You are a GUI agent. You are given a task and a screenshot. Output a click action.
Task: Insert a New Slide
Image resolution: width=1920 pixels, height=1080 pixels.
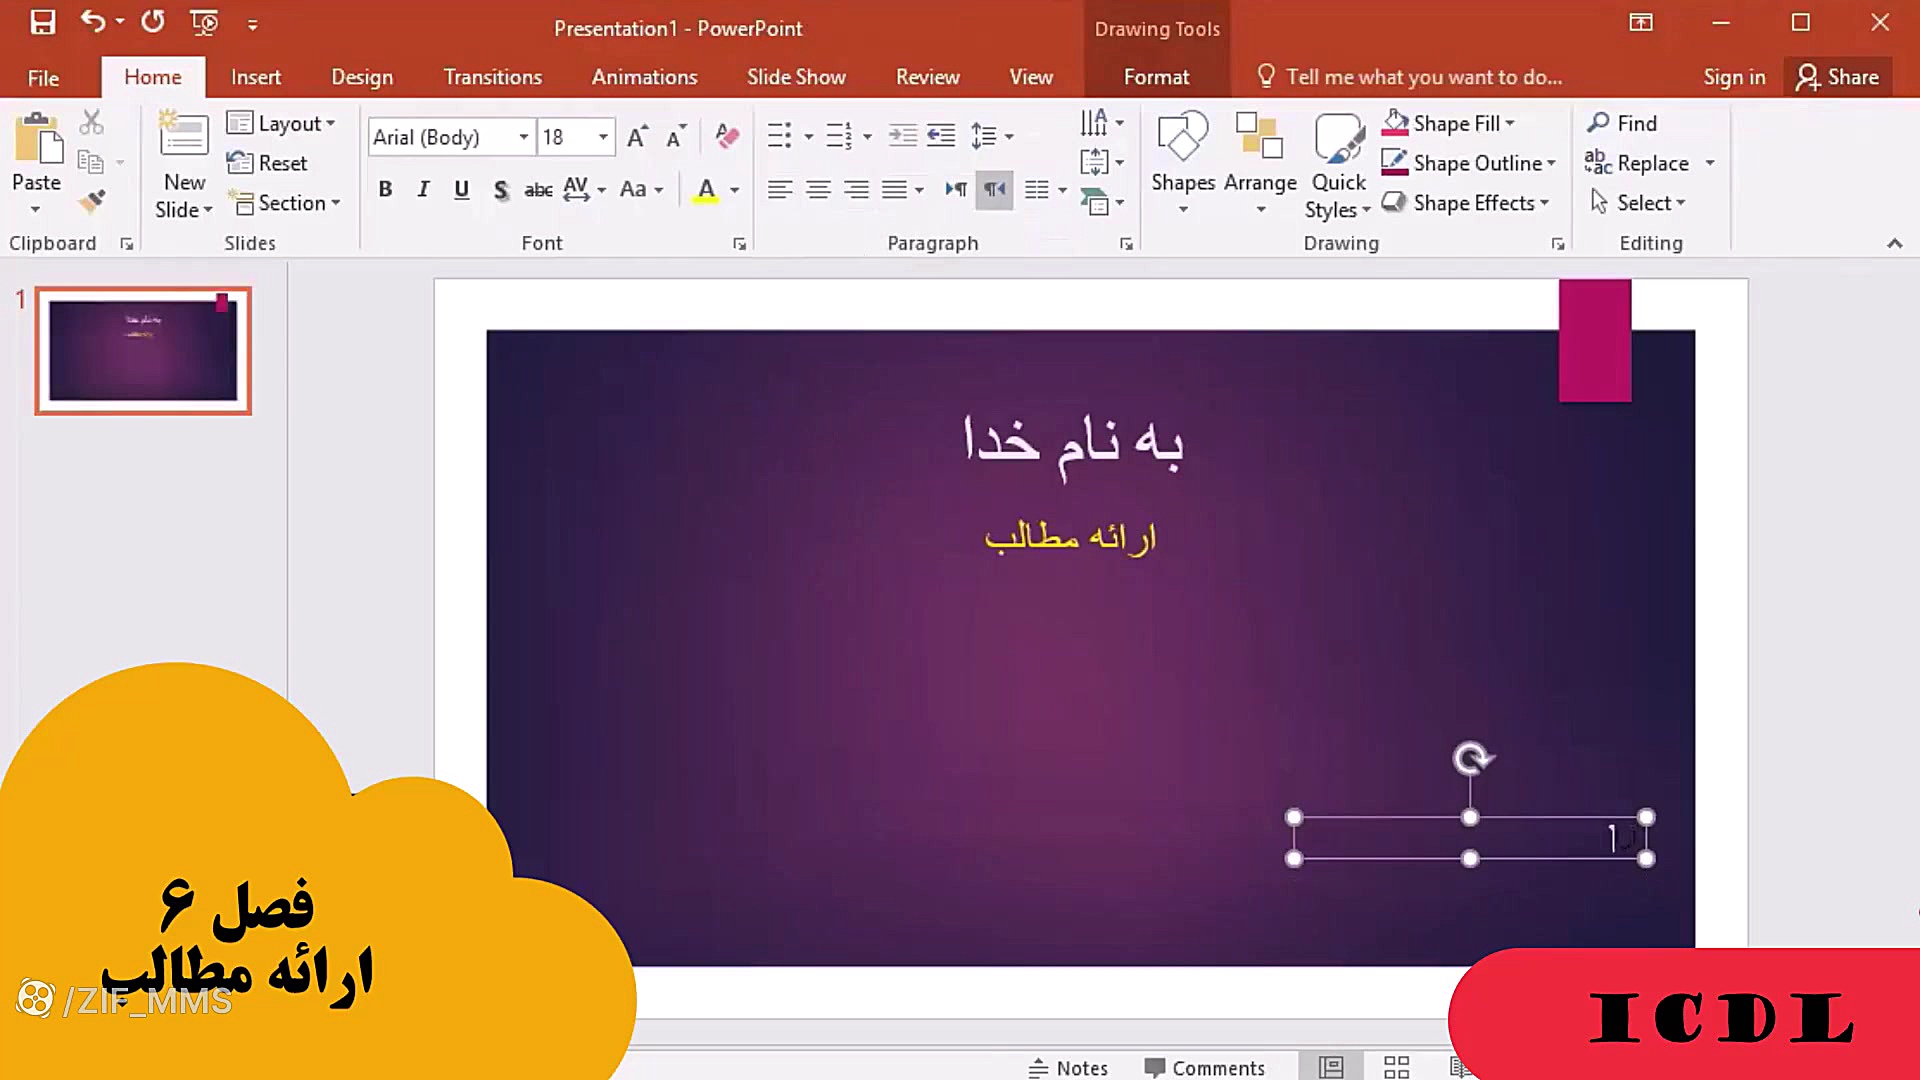tap(184, 164)
